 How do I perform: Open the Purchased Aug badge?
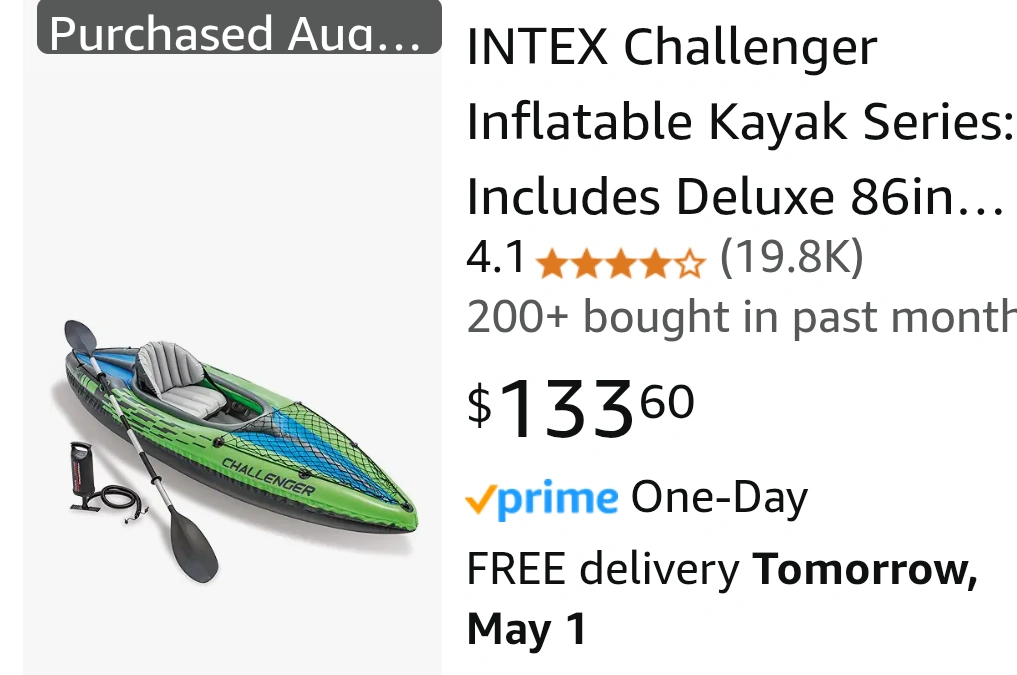pyautogui.click(x=239, y=27)
